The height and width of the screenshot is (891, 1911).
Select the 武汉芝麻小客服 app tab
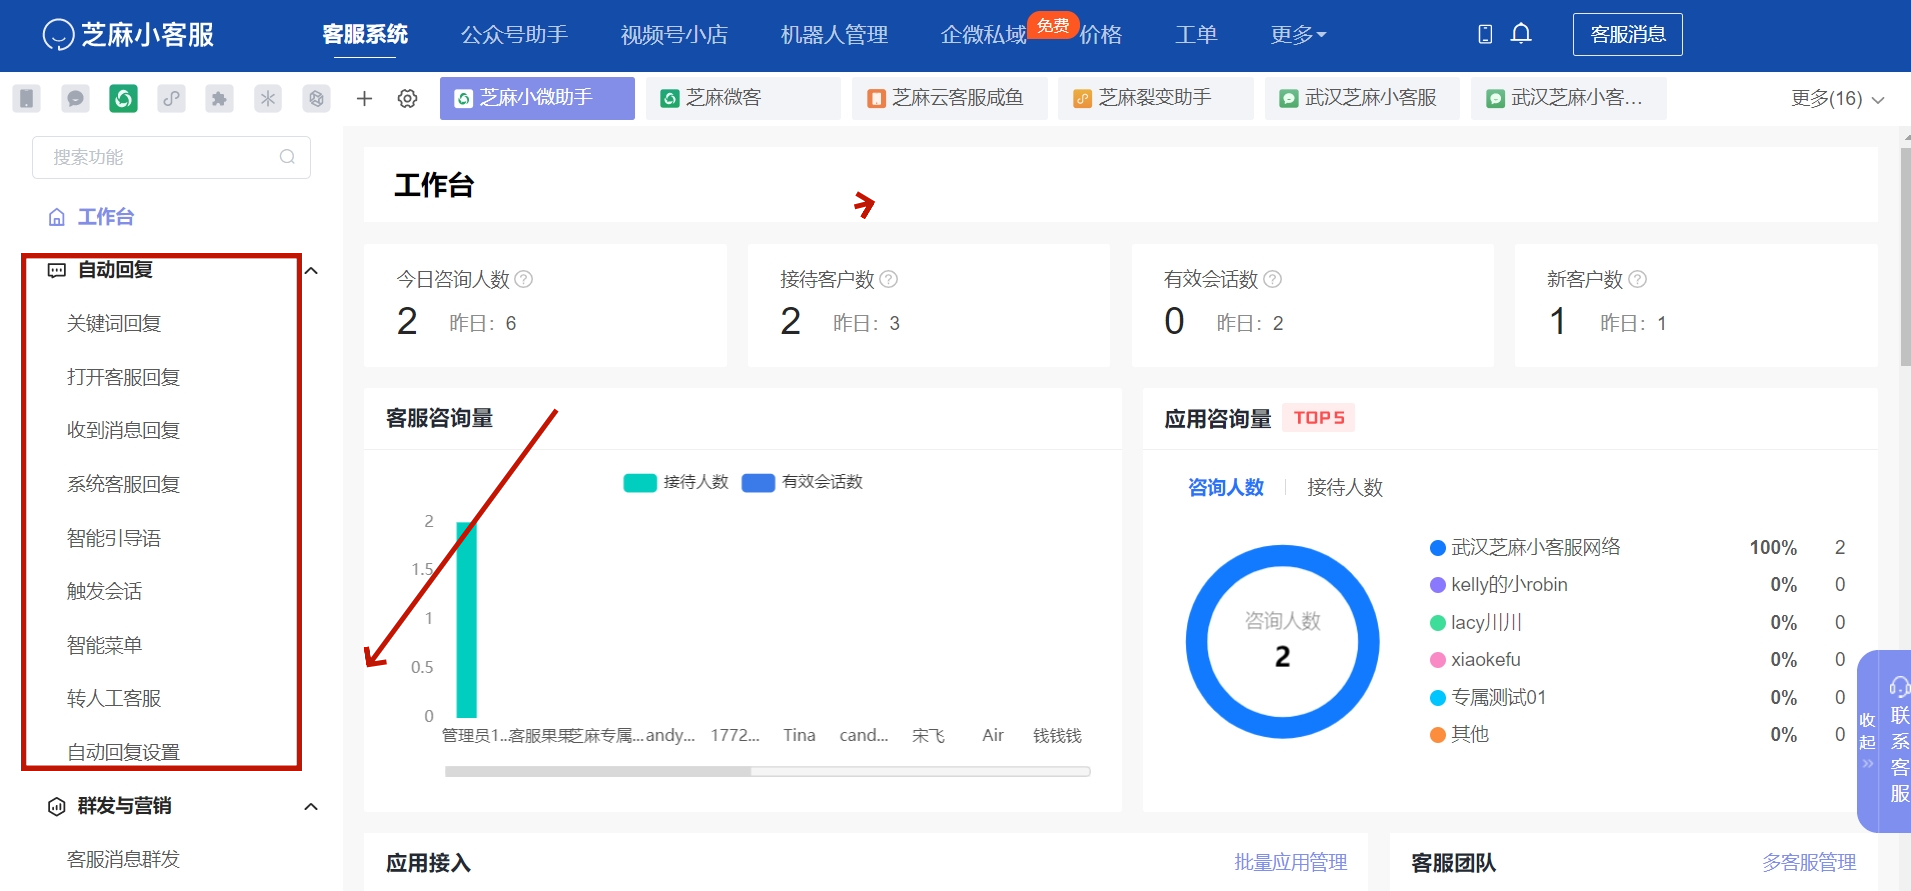point(1362,98)
